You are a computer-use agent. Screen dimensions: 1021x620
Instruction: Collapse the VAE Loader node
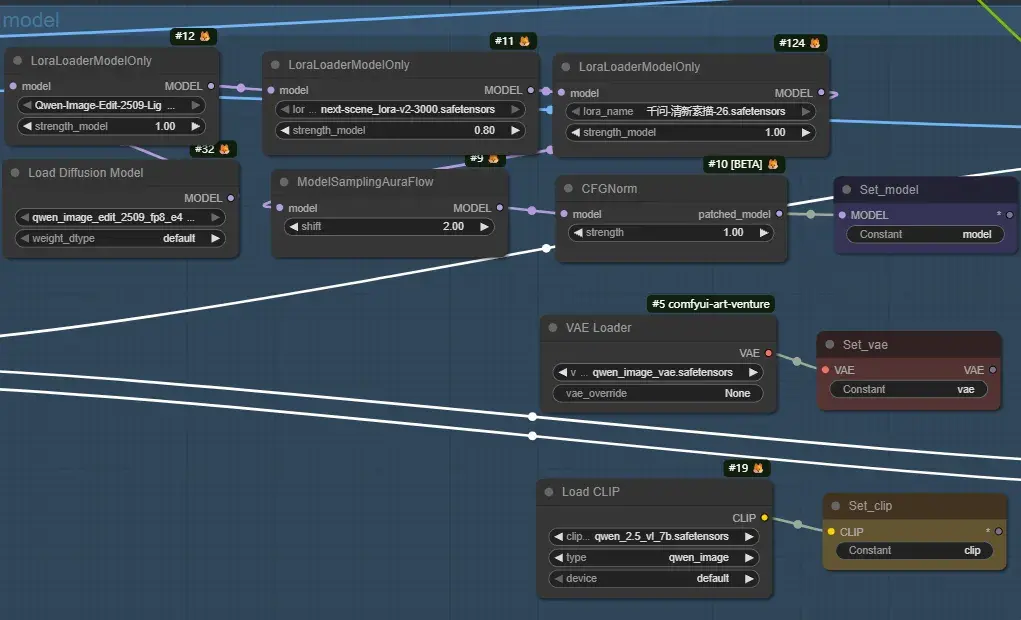click(553, 328)
